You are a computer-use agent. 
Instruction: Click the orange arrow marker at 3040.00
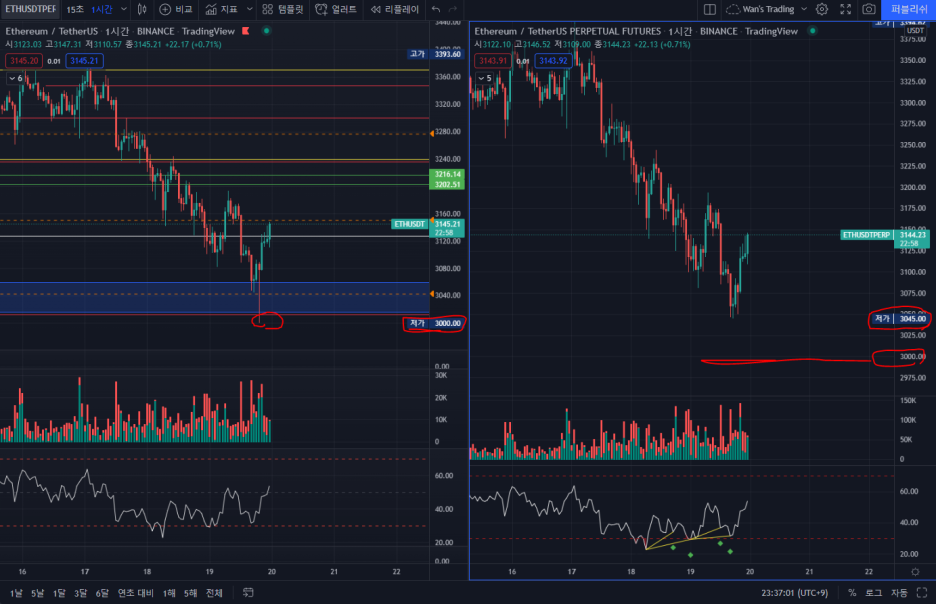pyautogui.click(x=432, y=294)
